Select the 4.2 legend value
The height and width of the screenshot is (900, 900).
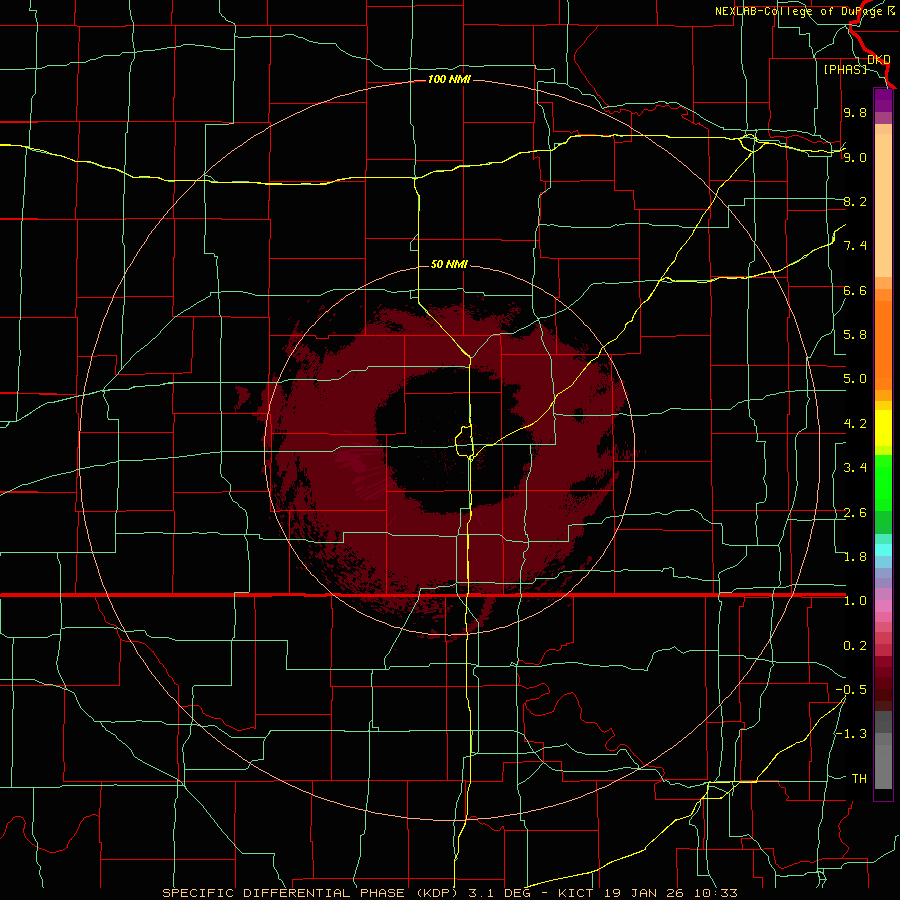tap(855, 424)
